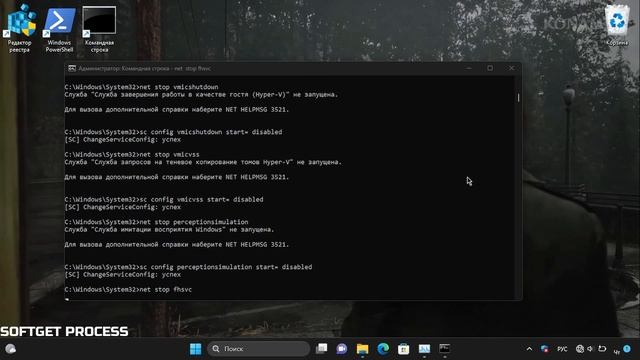
Task: Open the picture-monitor app on the taskbar
Action: click(424, 349)
